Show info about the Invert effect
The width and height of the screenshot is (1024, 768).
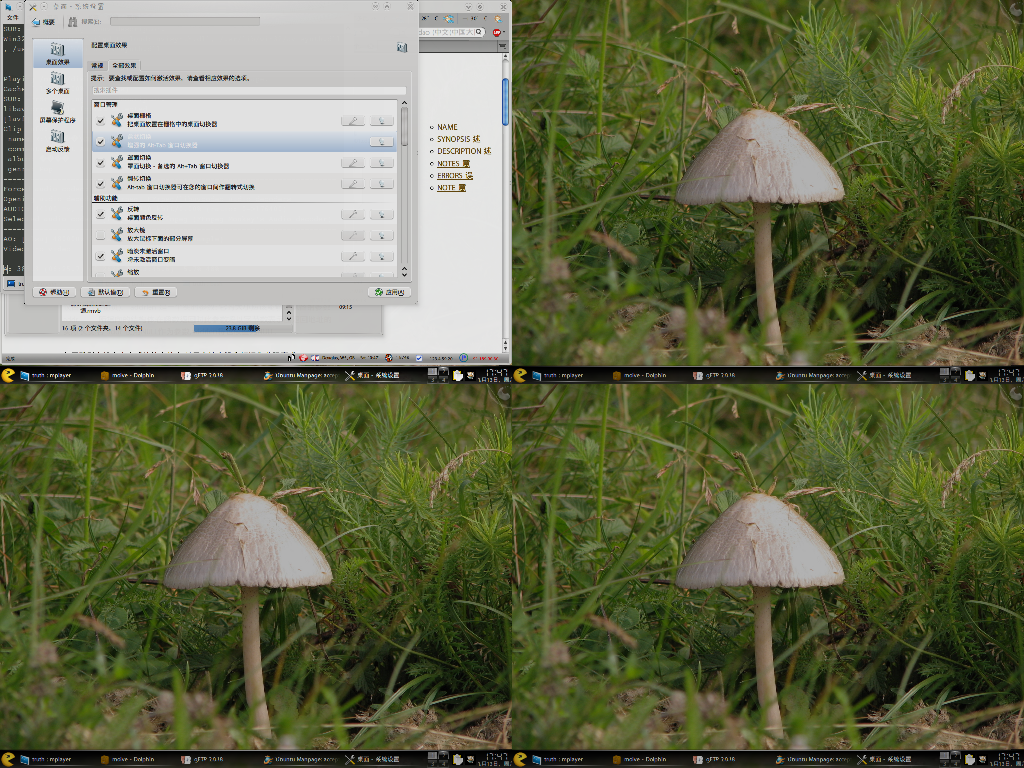click(381, 214)
